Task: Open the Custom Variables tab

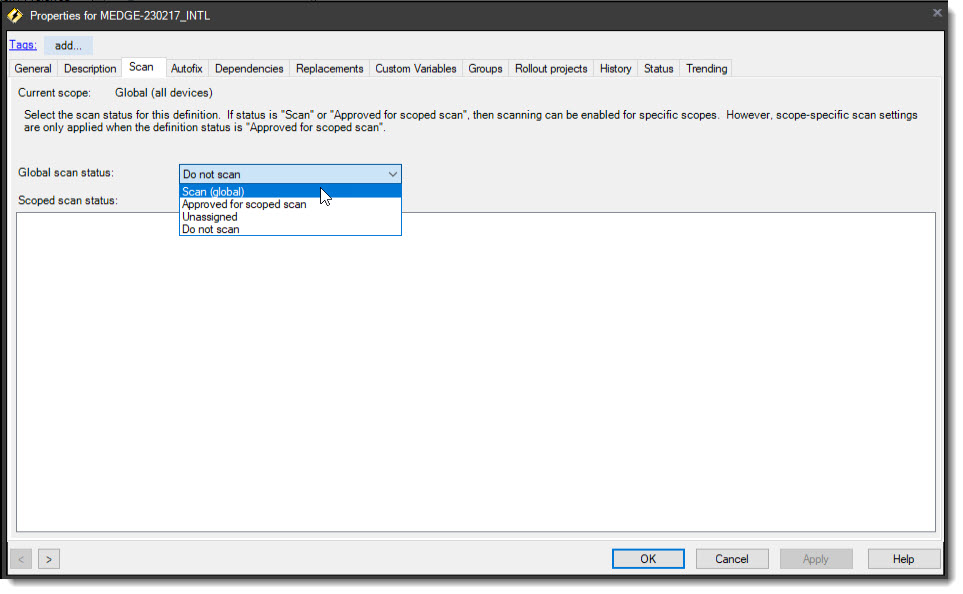Action: click(x=415, y=69)
